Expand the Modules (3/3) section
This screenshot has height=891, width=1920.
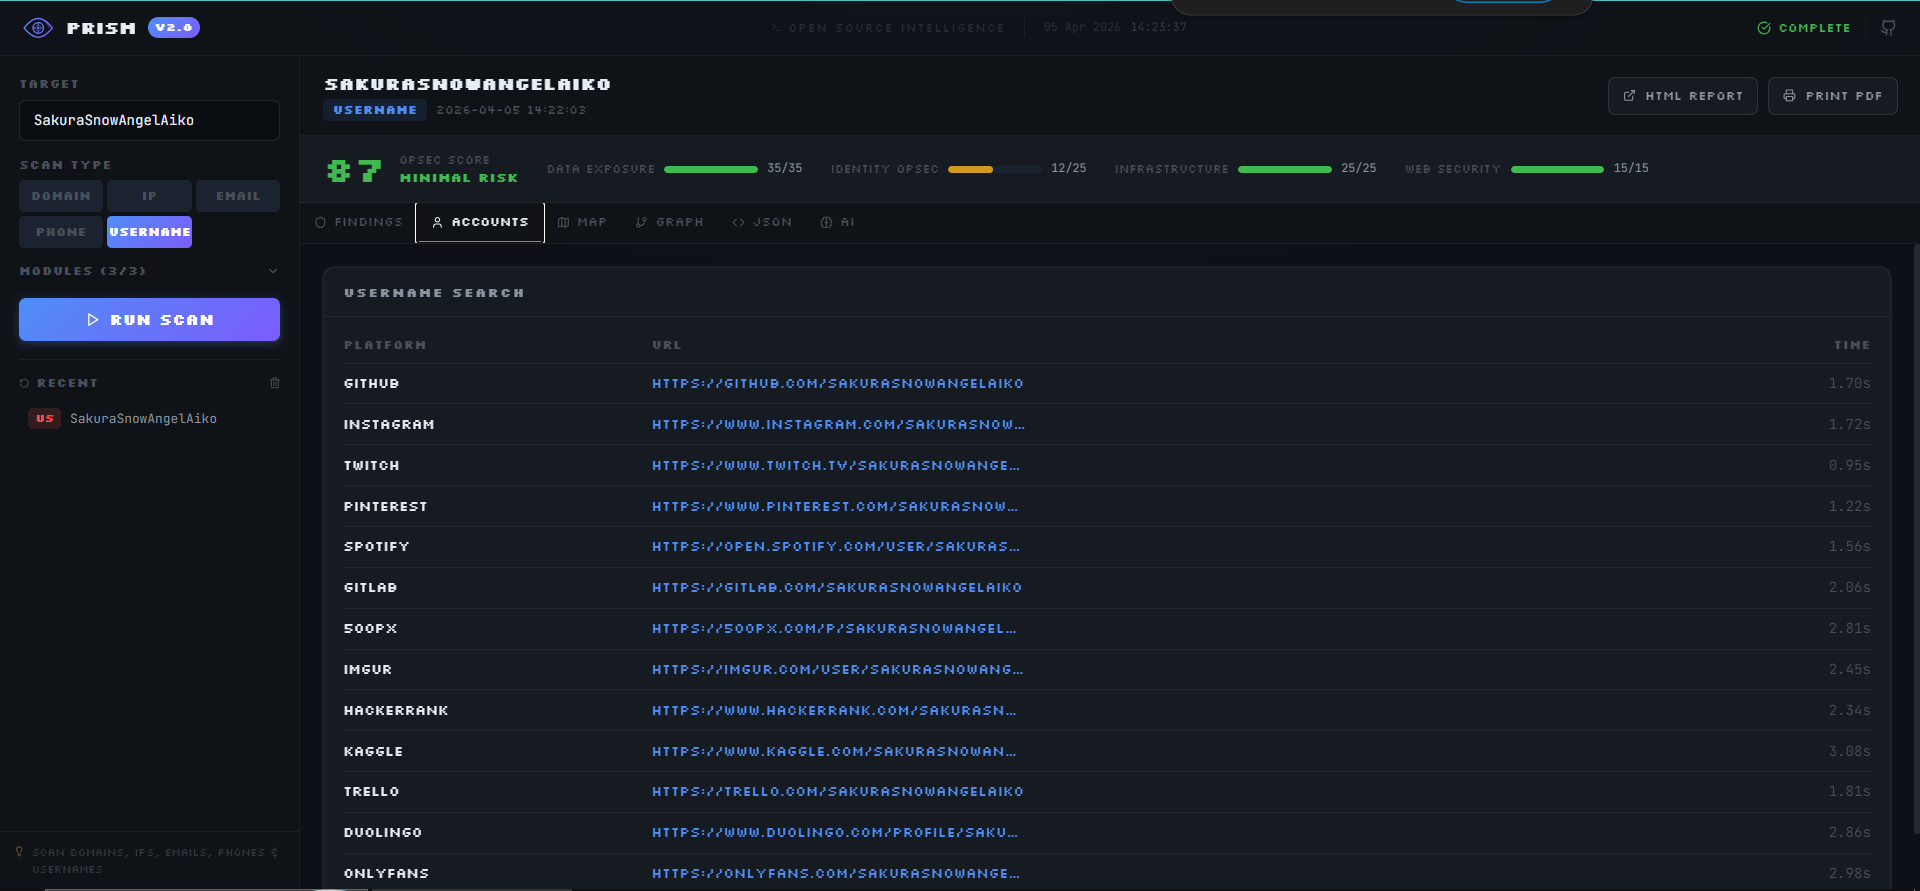pos(149,271)
